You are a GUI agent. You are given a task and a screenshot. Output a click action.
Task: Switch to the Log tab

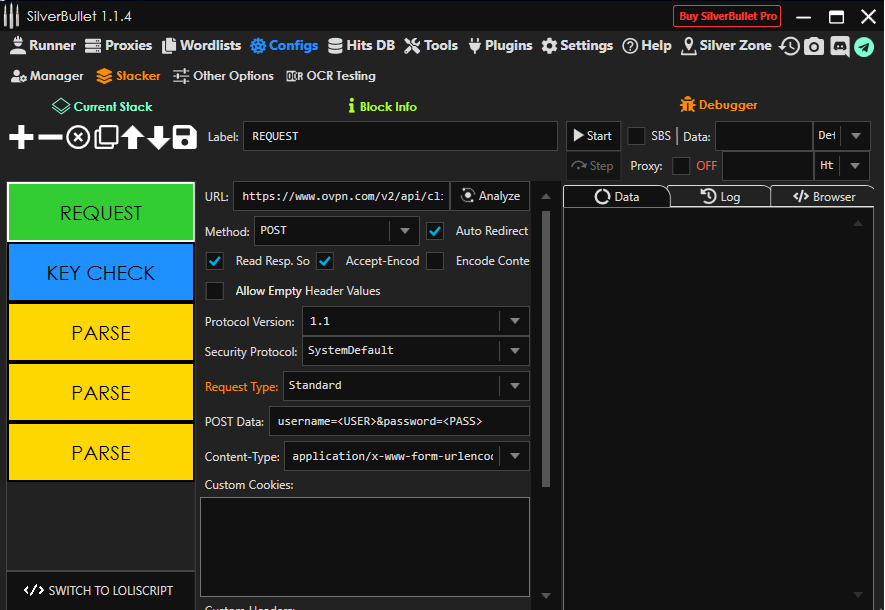tap(720, 197)
